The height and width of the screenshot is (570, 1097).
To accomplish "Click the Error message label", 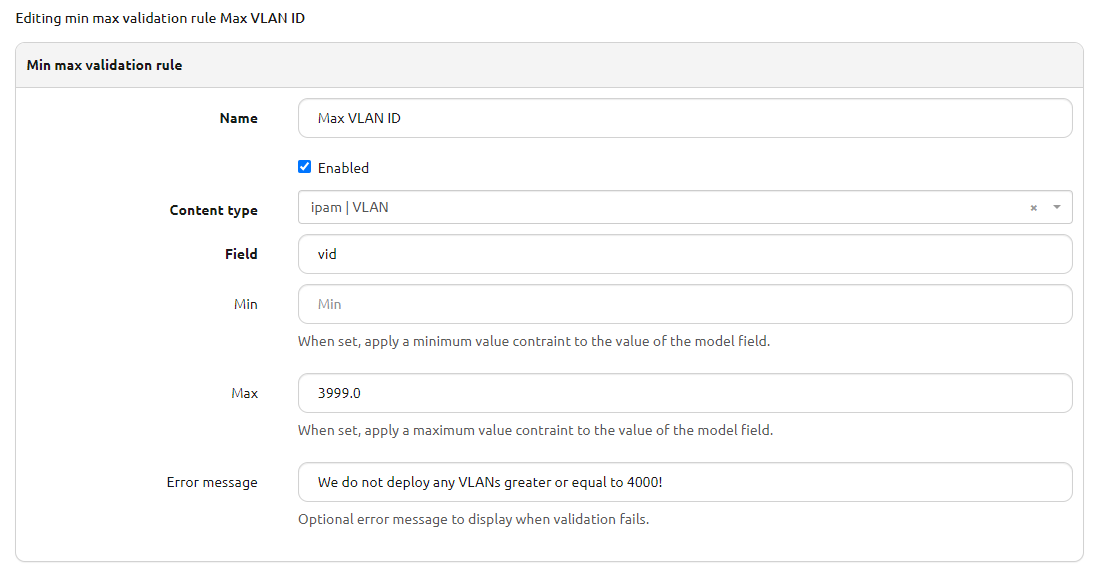I will coord(212,482).
